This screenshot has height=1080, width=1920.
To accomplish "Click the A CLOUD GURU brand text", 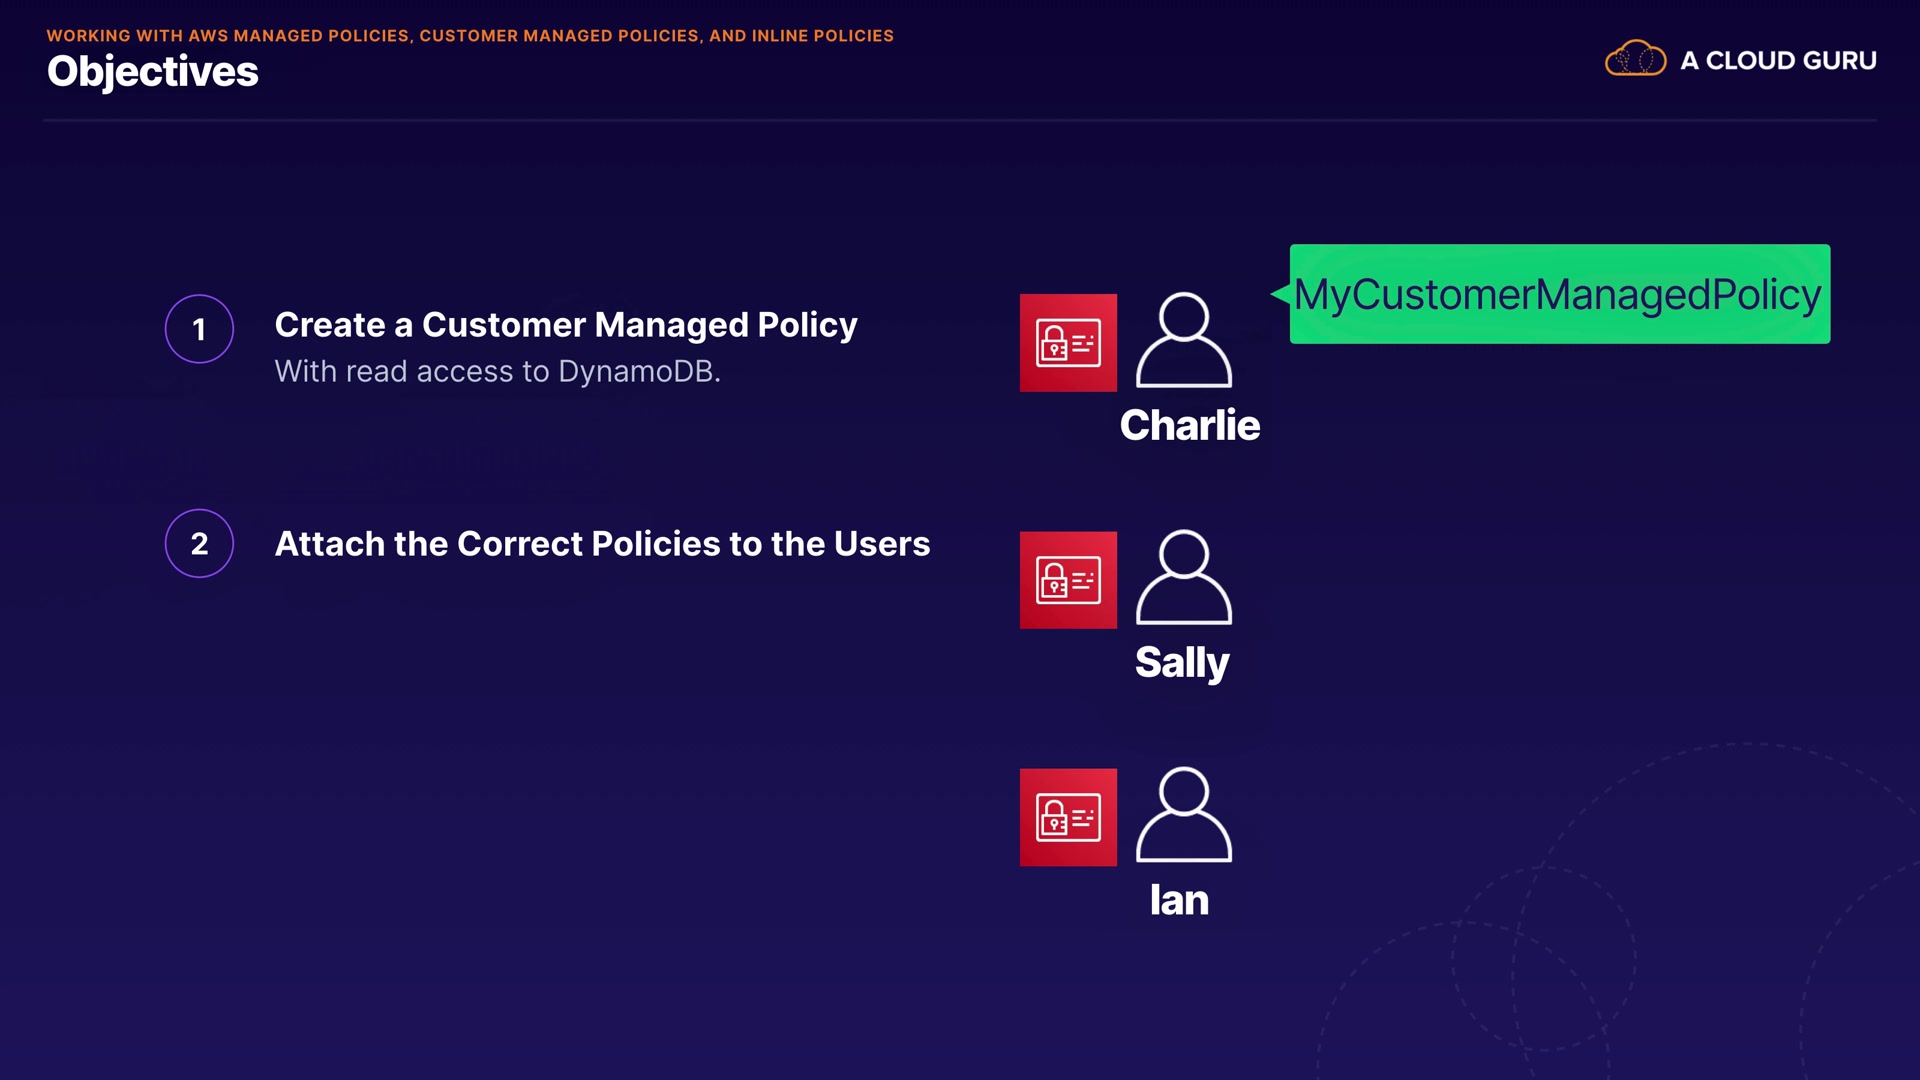I will tap(1778, 60).
